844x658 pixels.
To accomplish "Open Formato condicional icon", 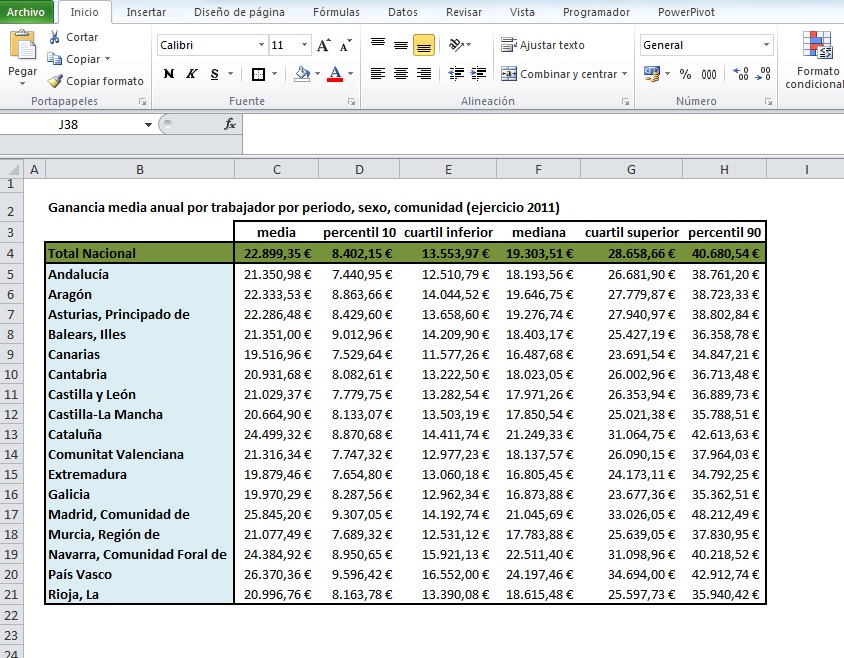I will click(x=818, y=45).
